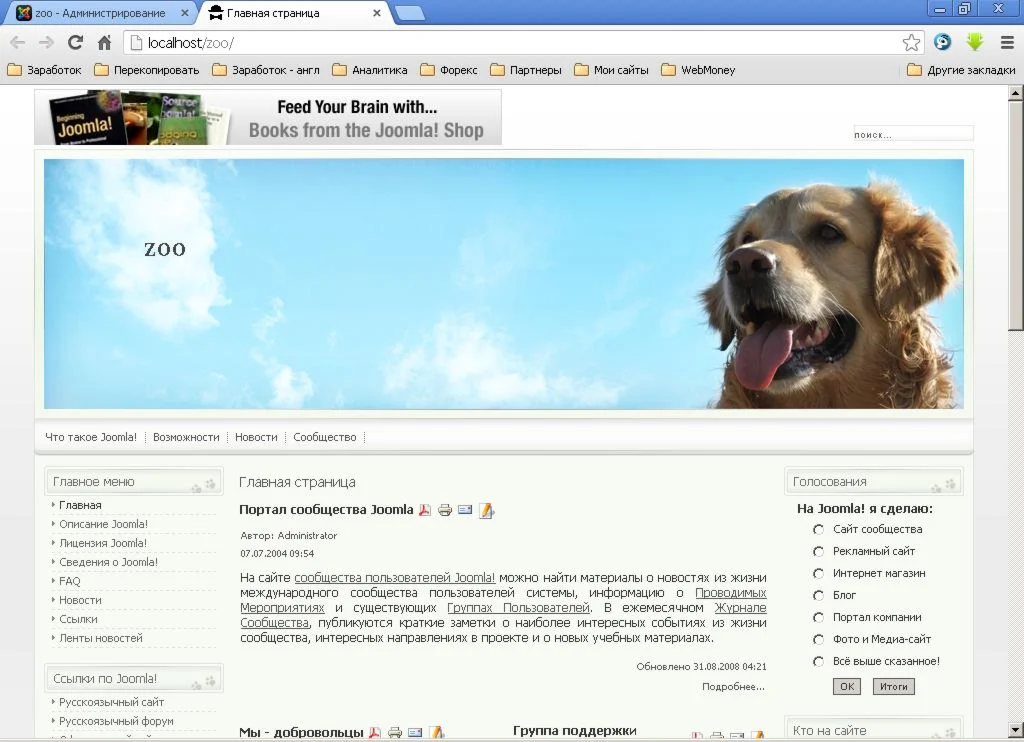Switch to the zoo - Администрирование tab
Image resolution: width=1024 pixels, height=742 pixels.
(98, 13)
